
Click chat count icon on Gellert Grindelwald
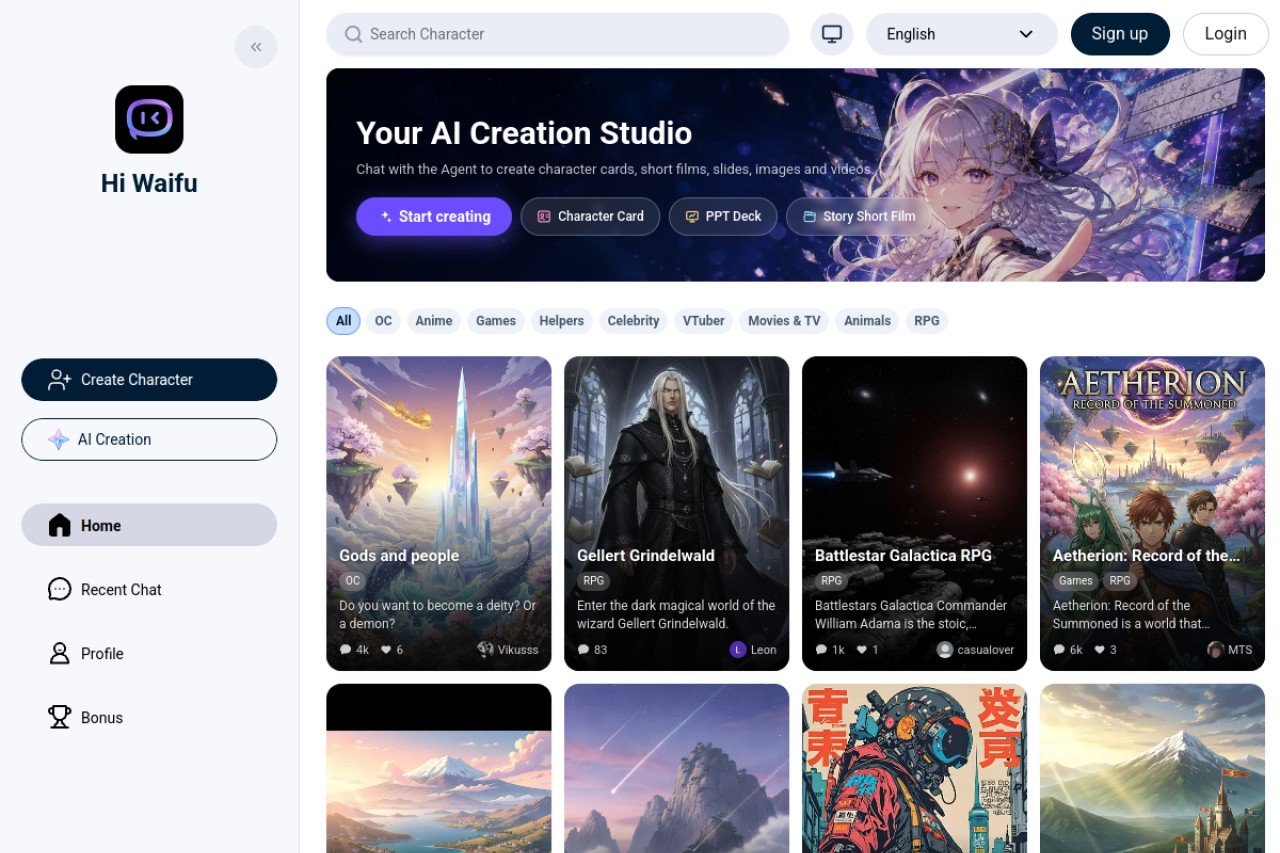[x=583, y=649]
